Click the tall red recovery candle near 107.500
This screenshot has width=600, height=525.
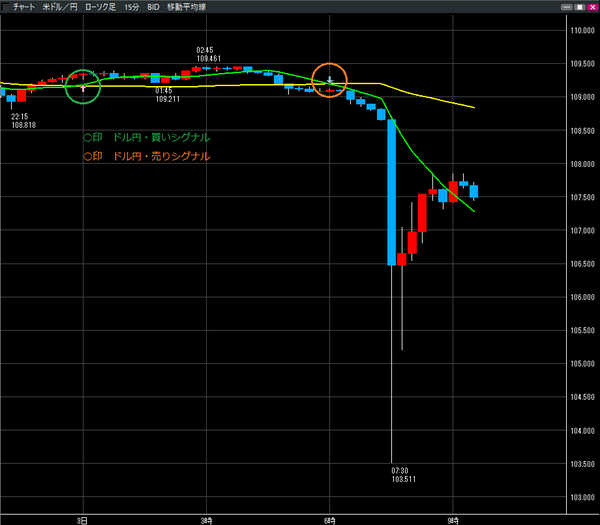coord(422,213)
